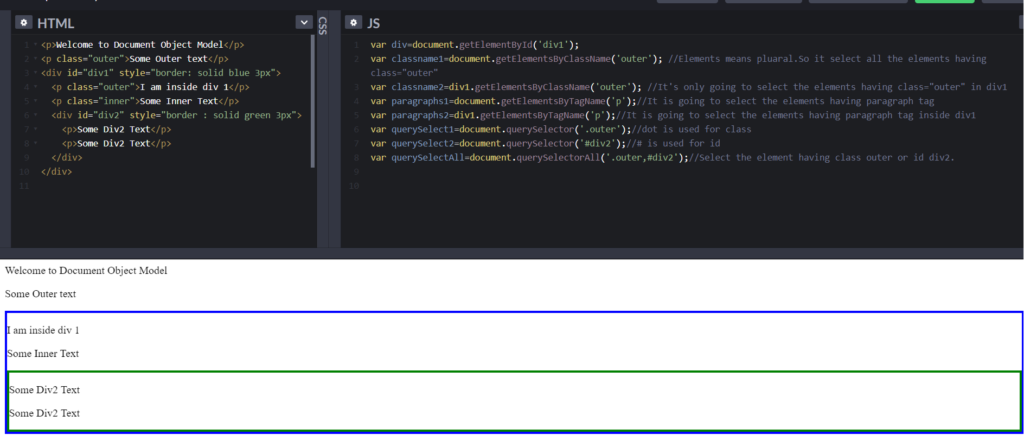The height and width of the screenshot is (435, 1024).
Task: Click 'I am inside div 1' in preview
Action: coord(43,330)
